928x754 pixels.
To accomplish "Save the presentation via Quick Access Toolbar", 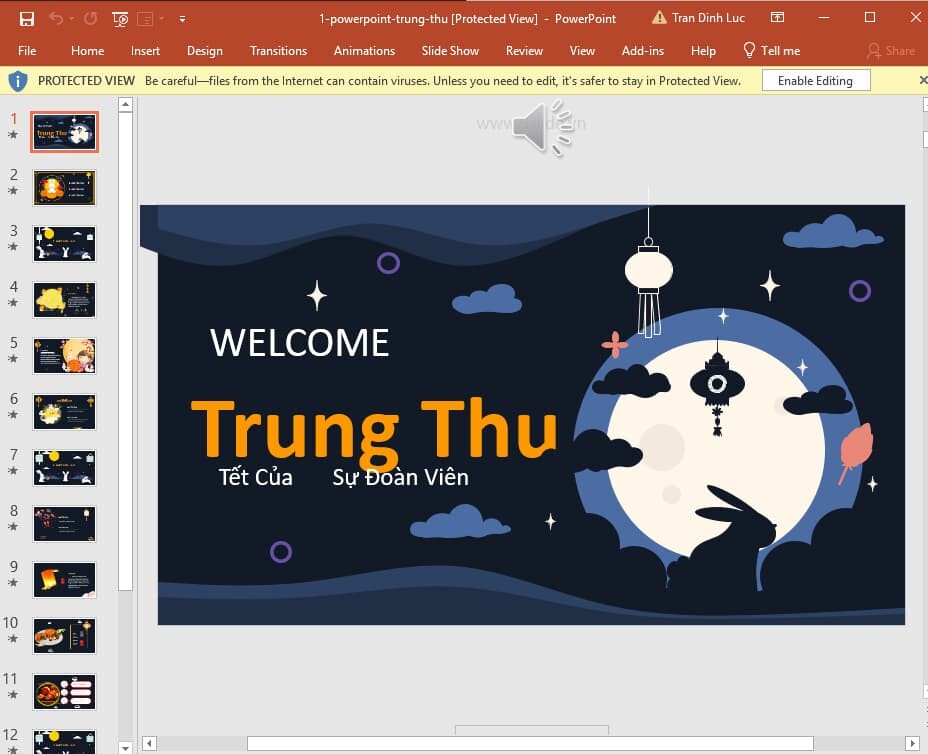I will coord(28,18).
